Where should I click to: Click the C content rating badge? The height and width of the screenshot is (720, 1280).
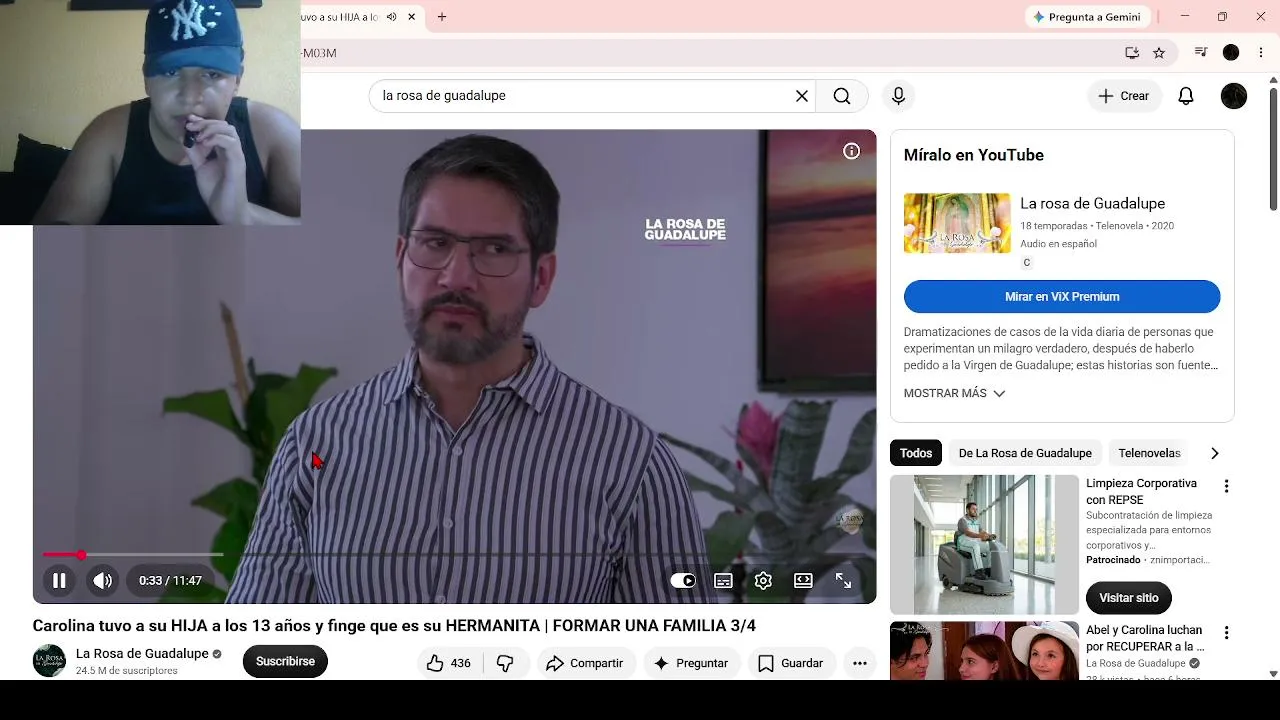click(x=1026, y=263)
